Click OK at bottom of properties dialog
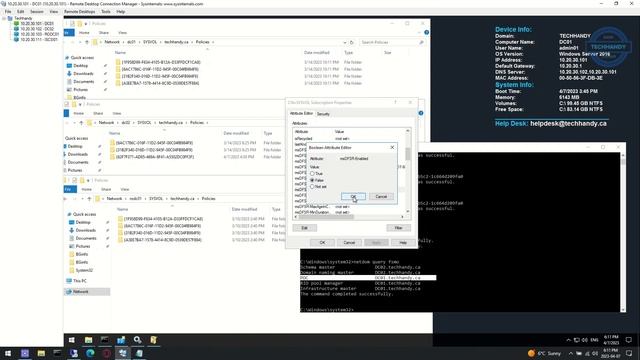Screen dimensions: 640x360 coord(322,242)
